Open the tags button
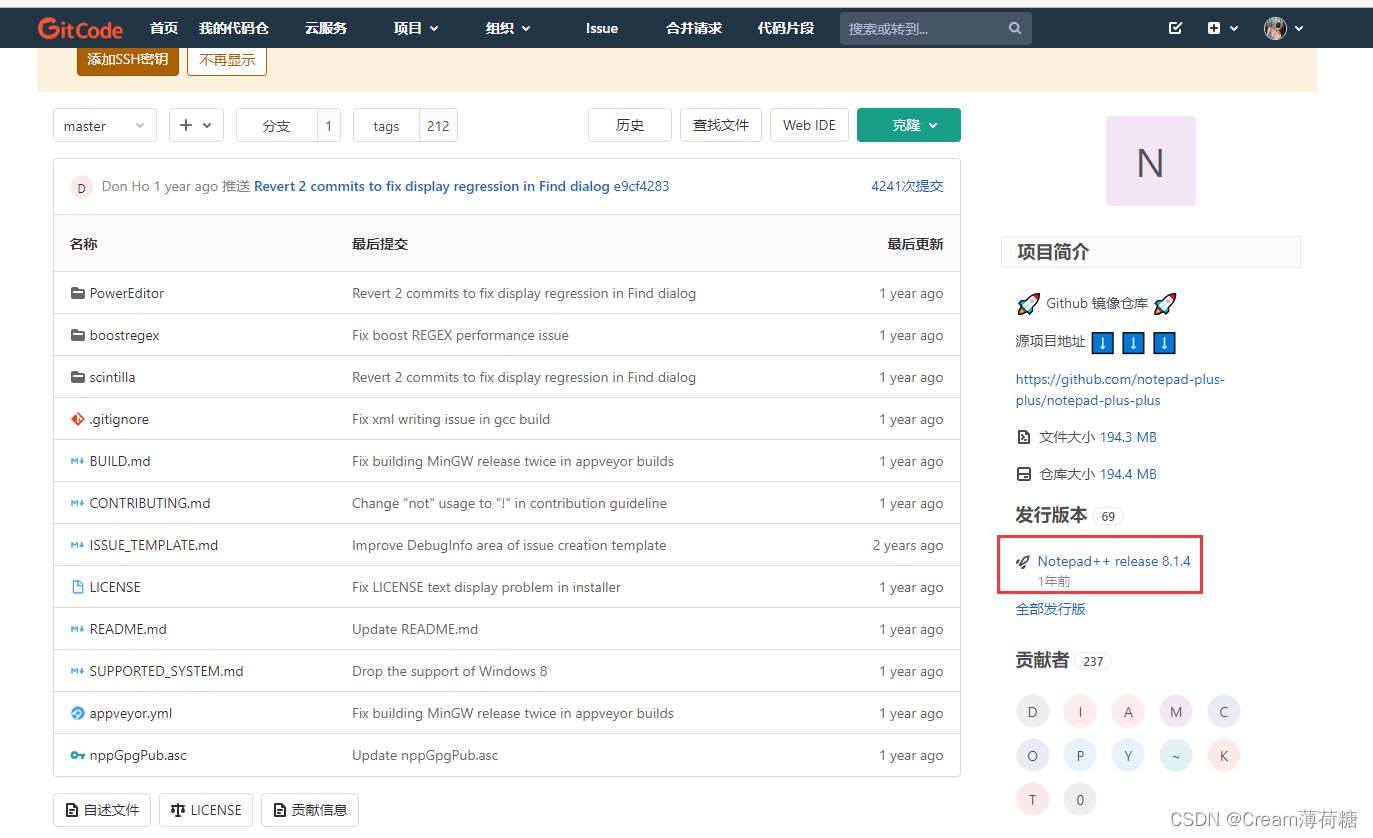The width and height of the screenshot is (1373, 838). tap(387, 126)
